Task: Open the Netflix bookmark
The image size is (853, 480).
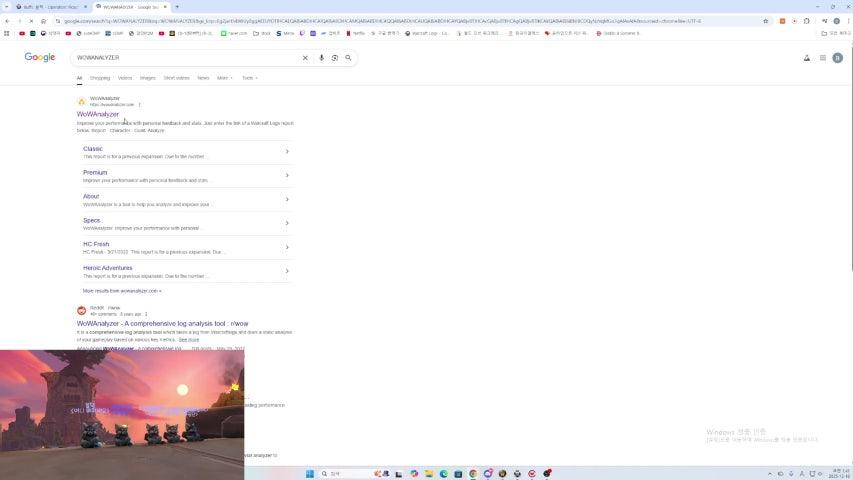Action: pos(356,33)
